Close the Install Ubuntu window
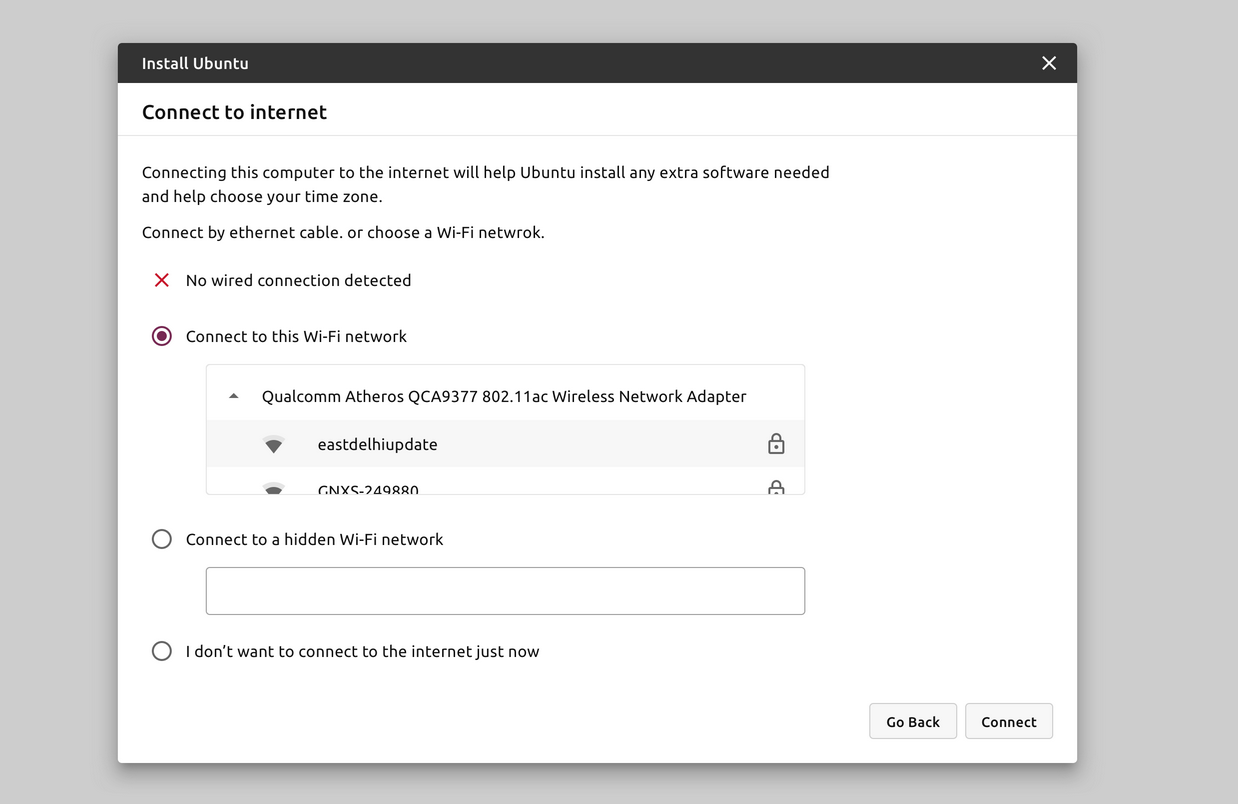1238x804 pixels. point(1049,63)
